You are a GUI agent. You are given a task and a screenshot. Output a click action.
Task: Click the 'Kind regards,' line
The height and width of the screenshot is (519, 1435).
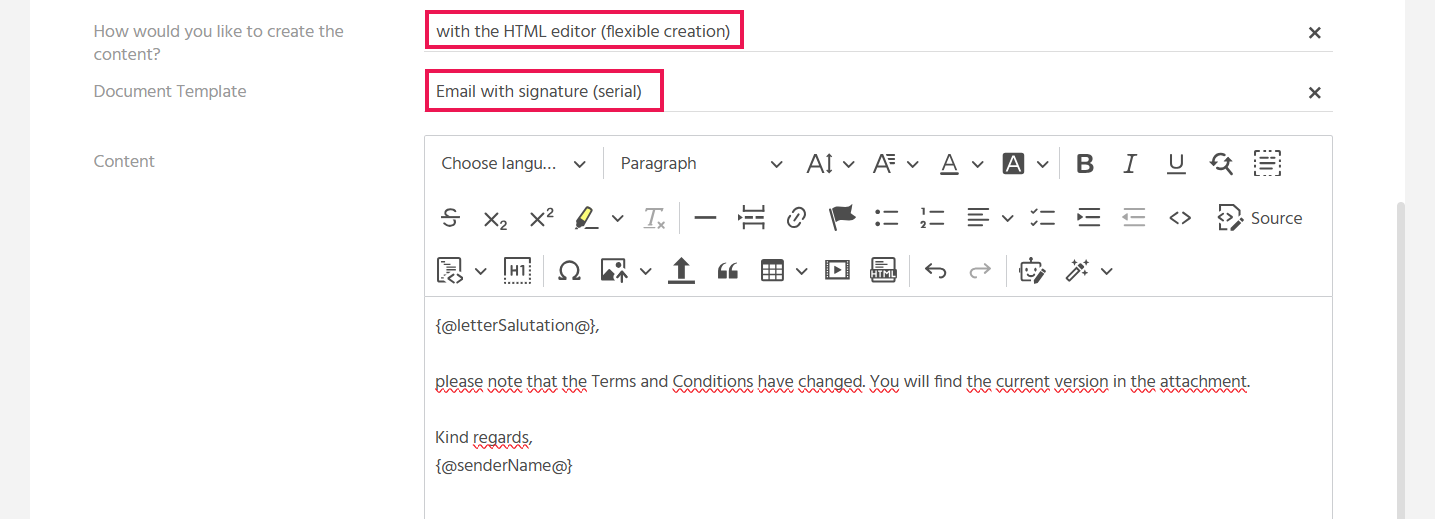[484, 438]
